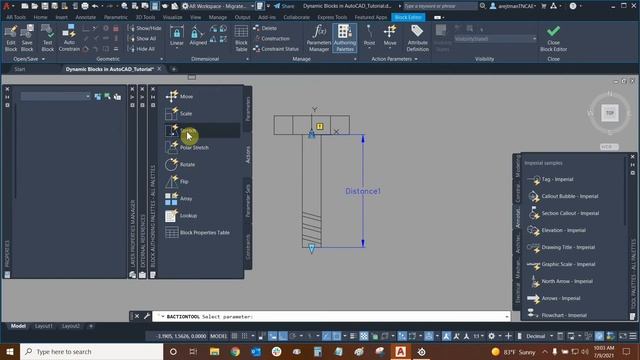Click Show All constraints button
The height and width of the screenshot is (360, 640).
[142, 38]
